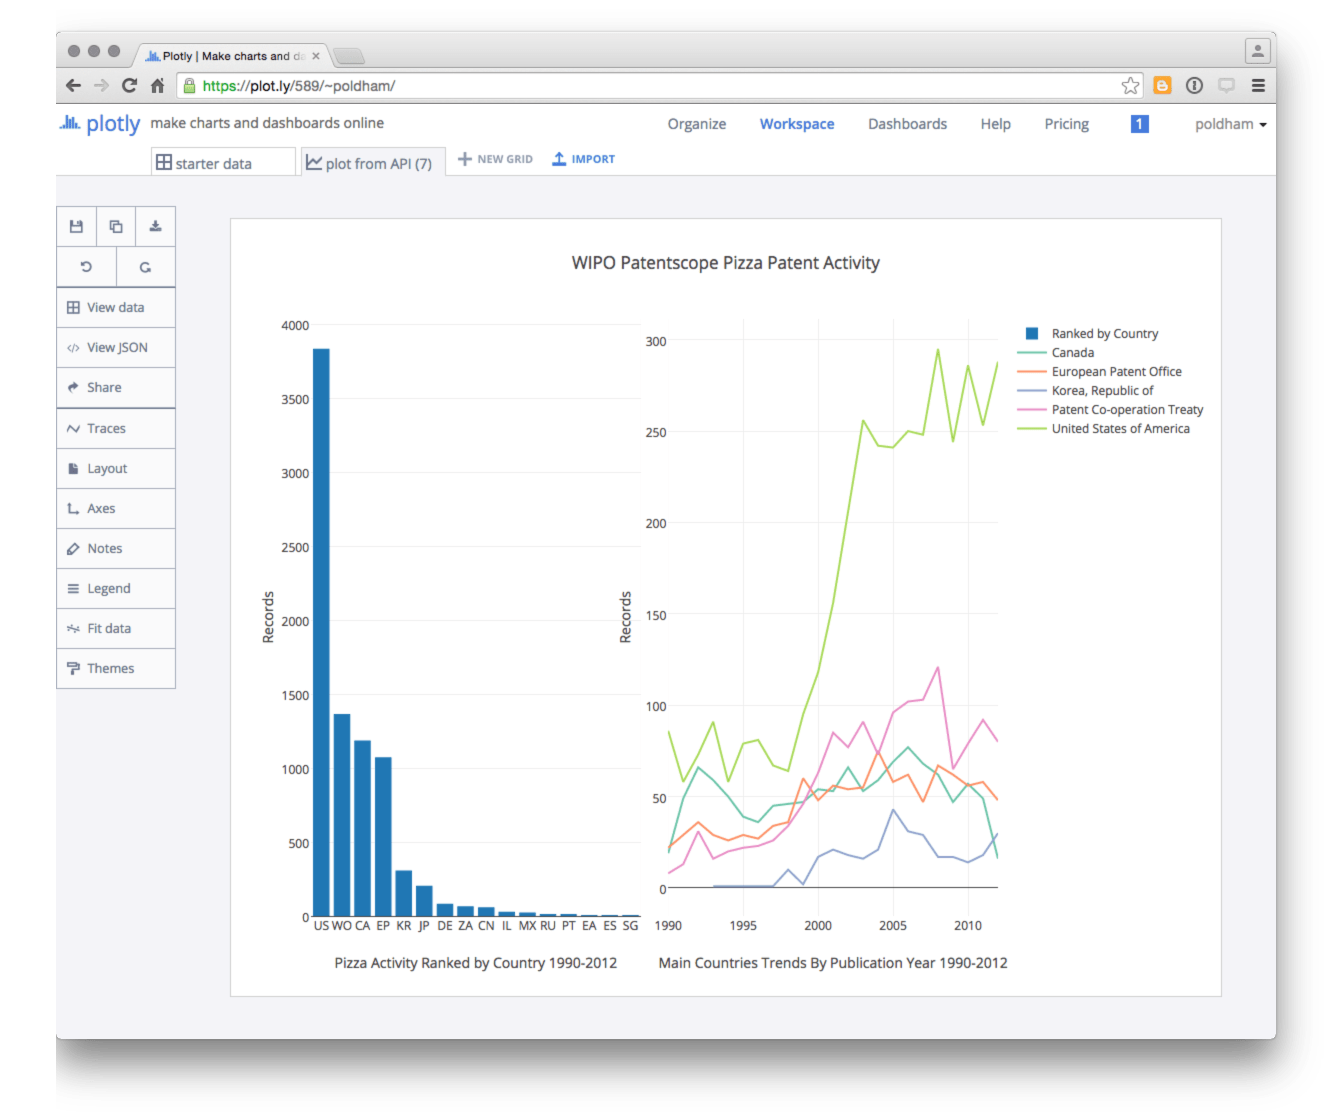Viewport: 1332px width, 1119px height.
Task: Open the browser menu with three lines
Action: coord(1259,86)
